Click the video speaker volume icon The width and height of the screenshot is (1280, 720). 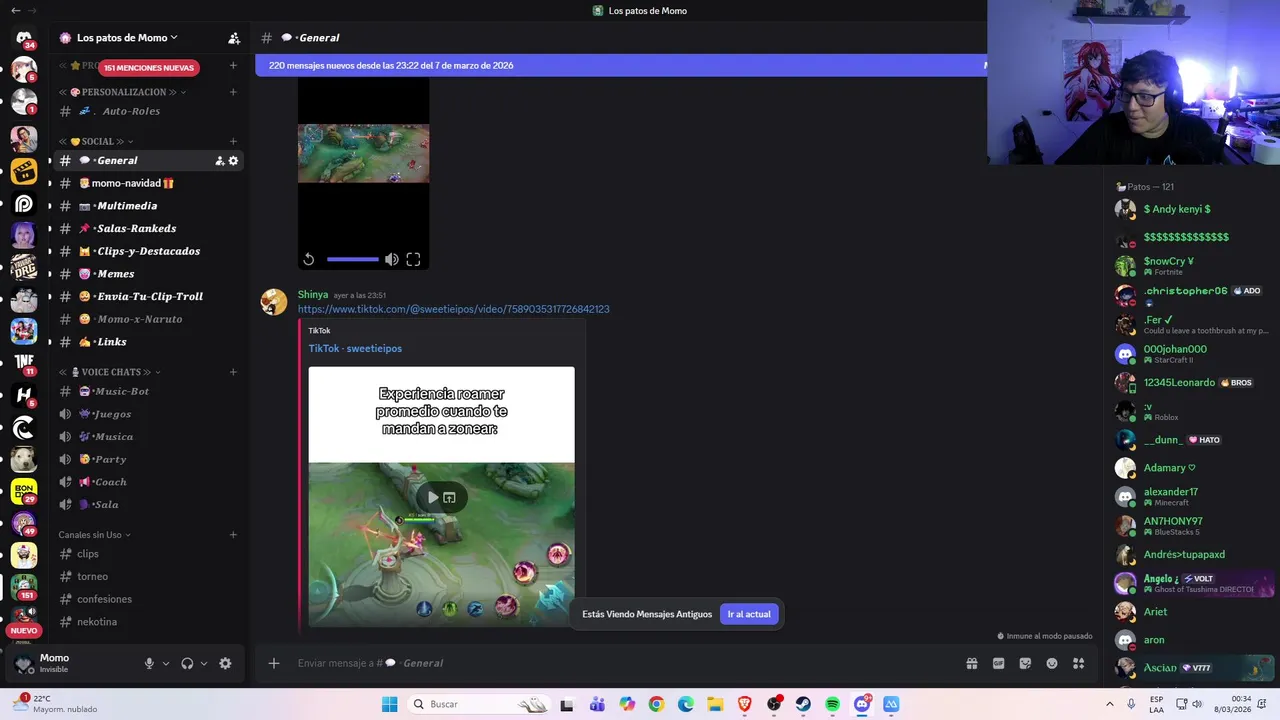click(x=392, y=259)
